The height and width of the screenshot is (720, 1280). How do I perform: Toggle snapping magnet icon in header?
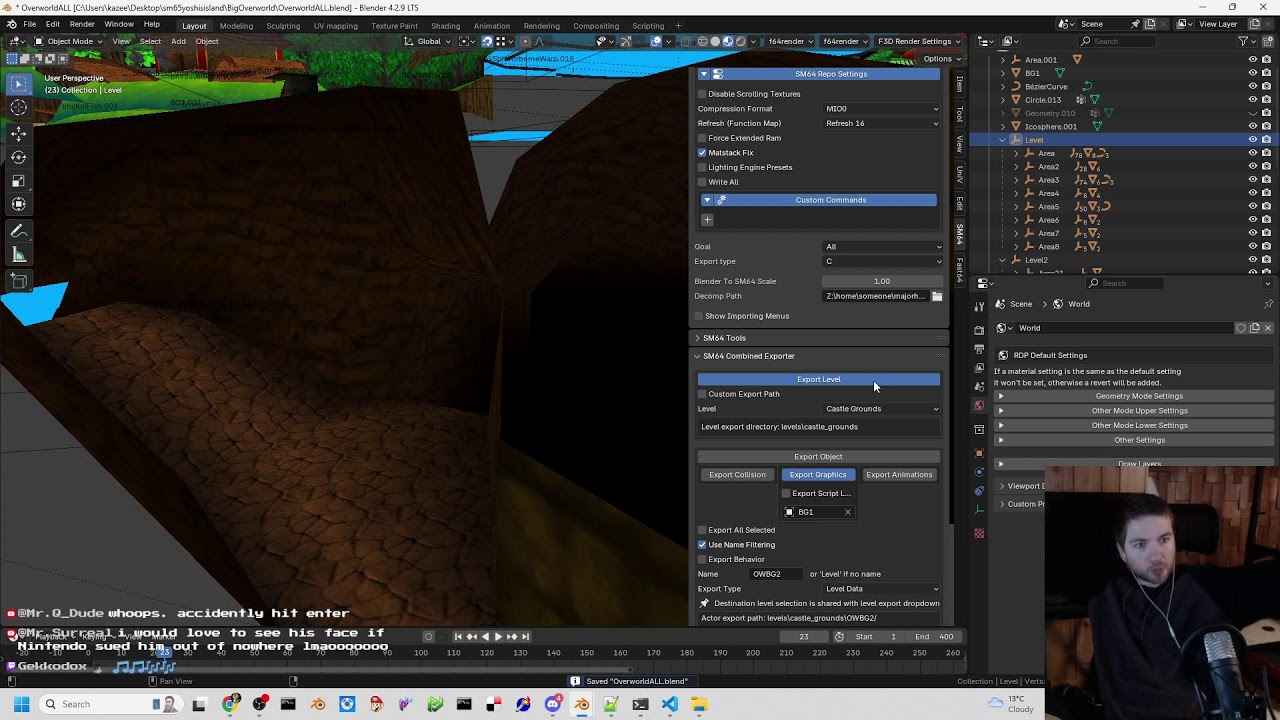(487, 41)
